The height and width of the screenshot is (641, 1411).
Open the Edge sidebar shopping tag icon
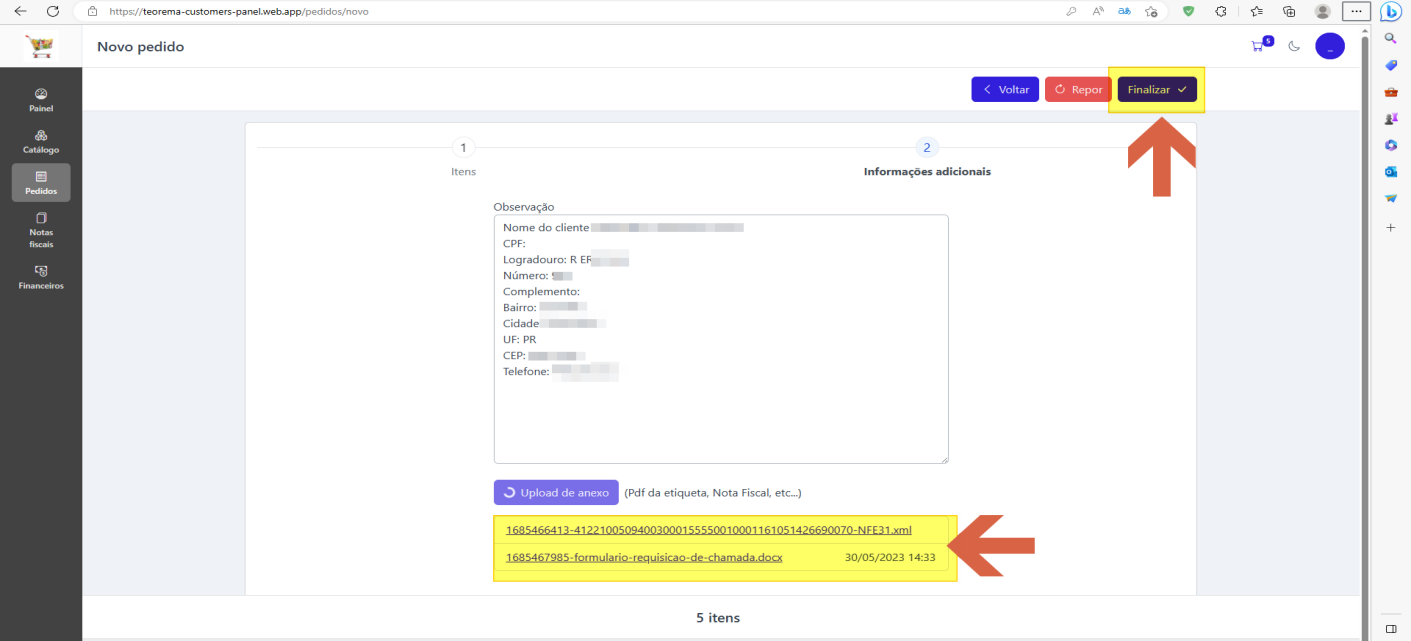[1390, 65]
